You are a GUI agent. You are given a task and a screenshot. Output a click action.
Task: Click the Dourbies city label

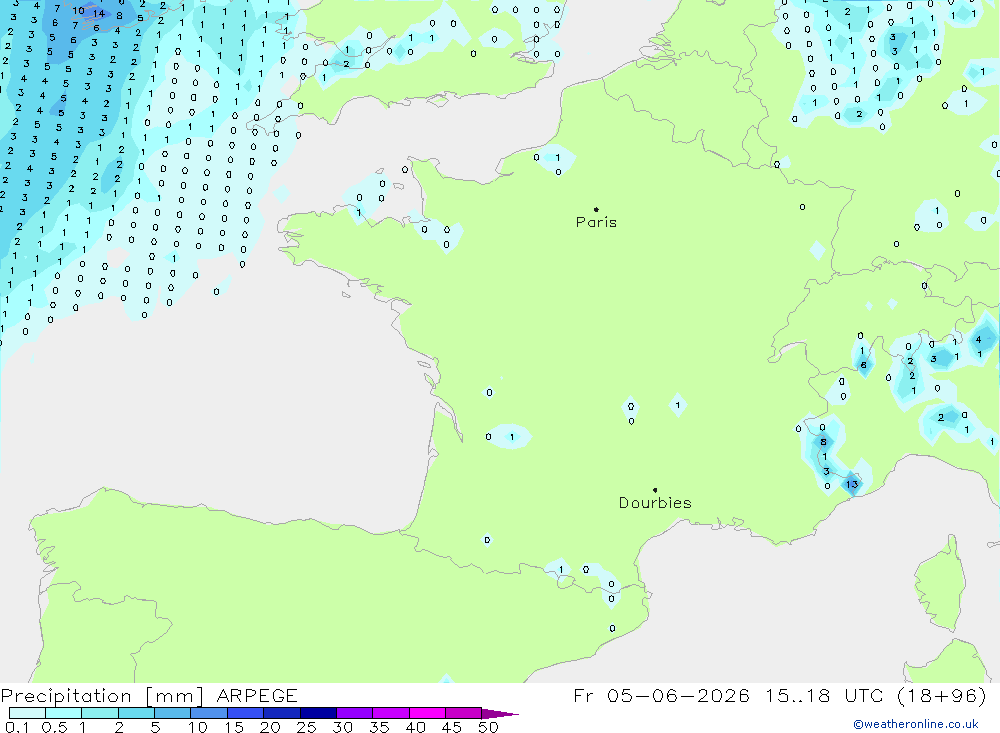pyautogui.click(x=655, y=503)
